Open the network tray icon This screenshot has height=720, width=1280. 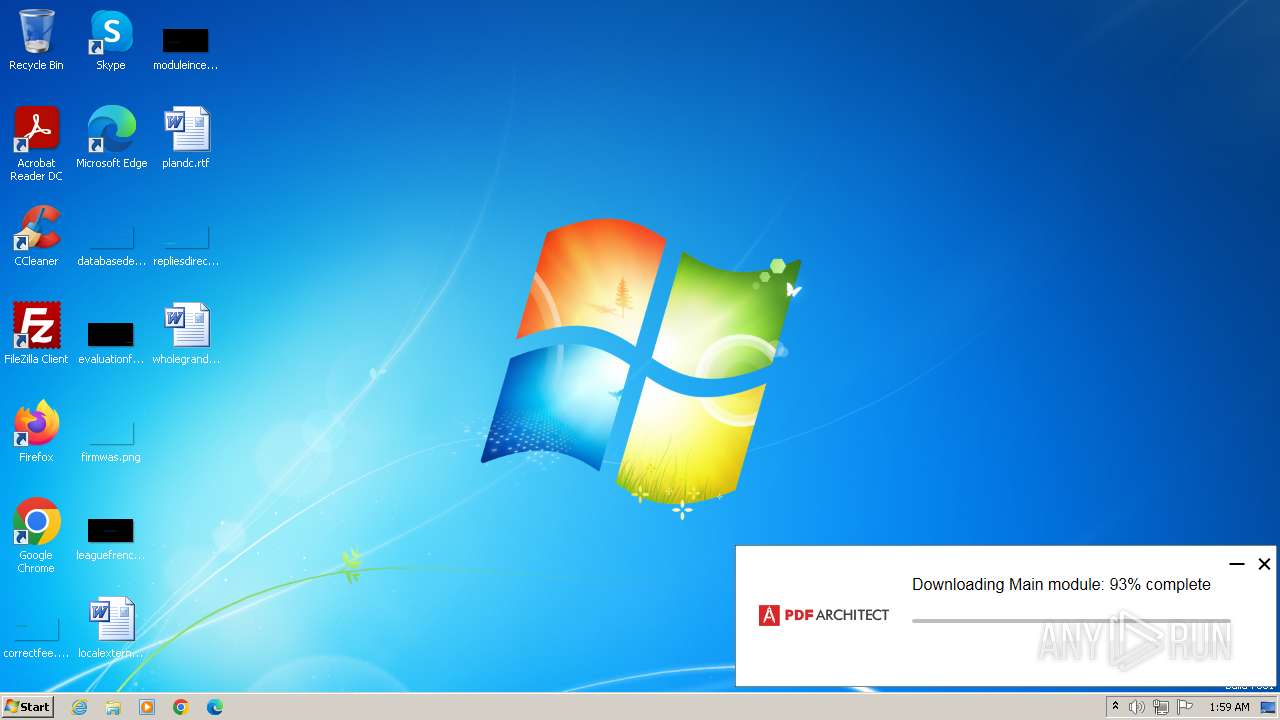pos(1161,707)
